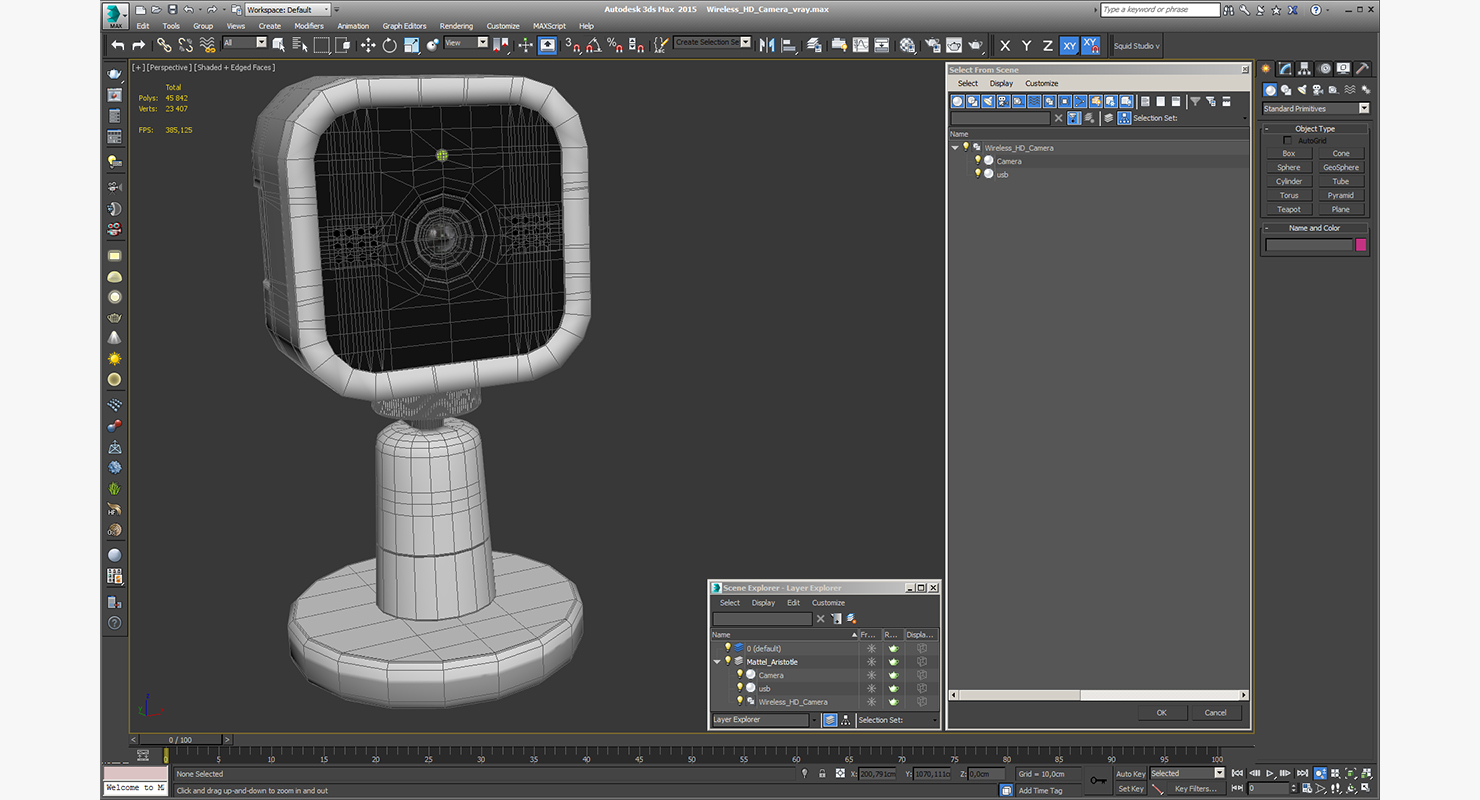Open the Modifiers menu
1480x800 pixels.
tap(309, 26)
